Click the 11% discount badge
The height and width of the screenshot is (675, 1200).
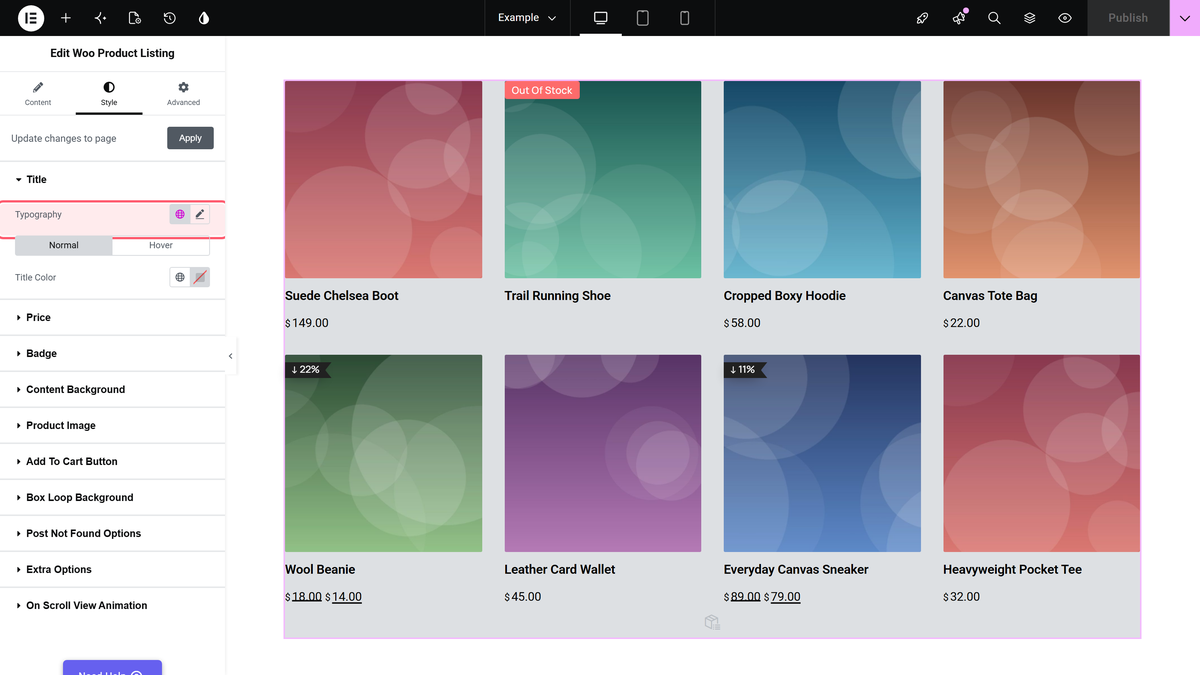pyautogui.click(x=743, y=369)
